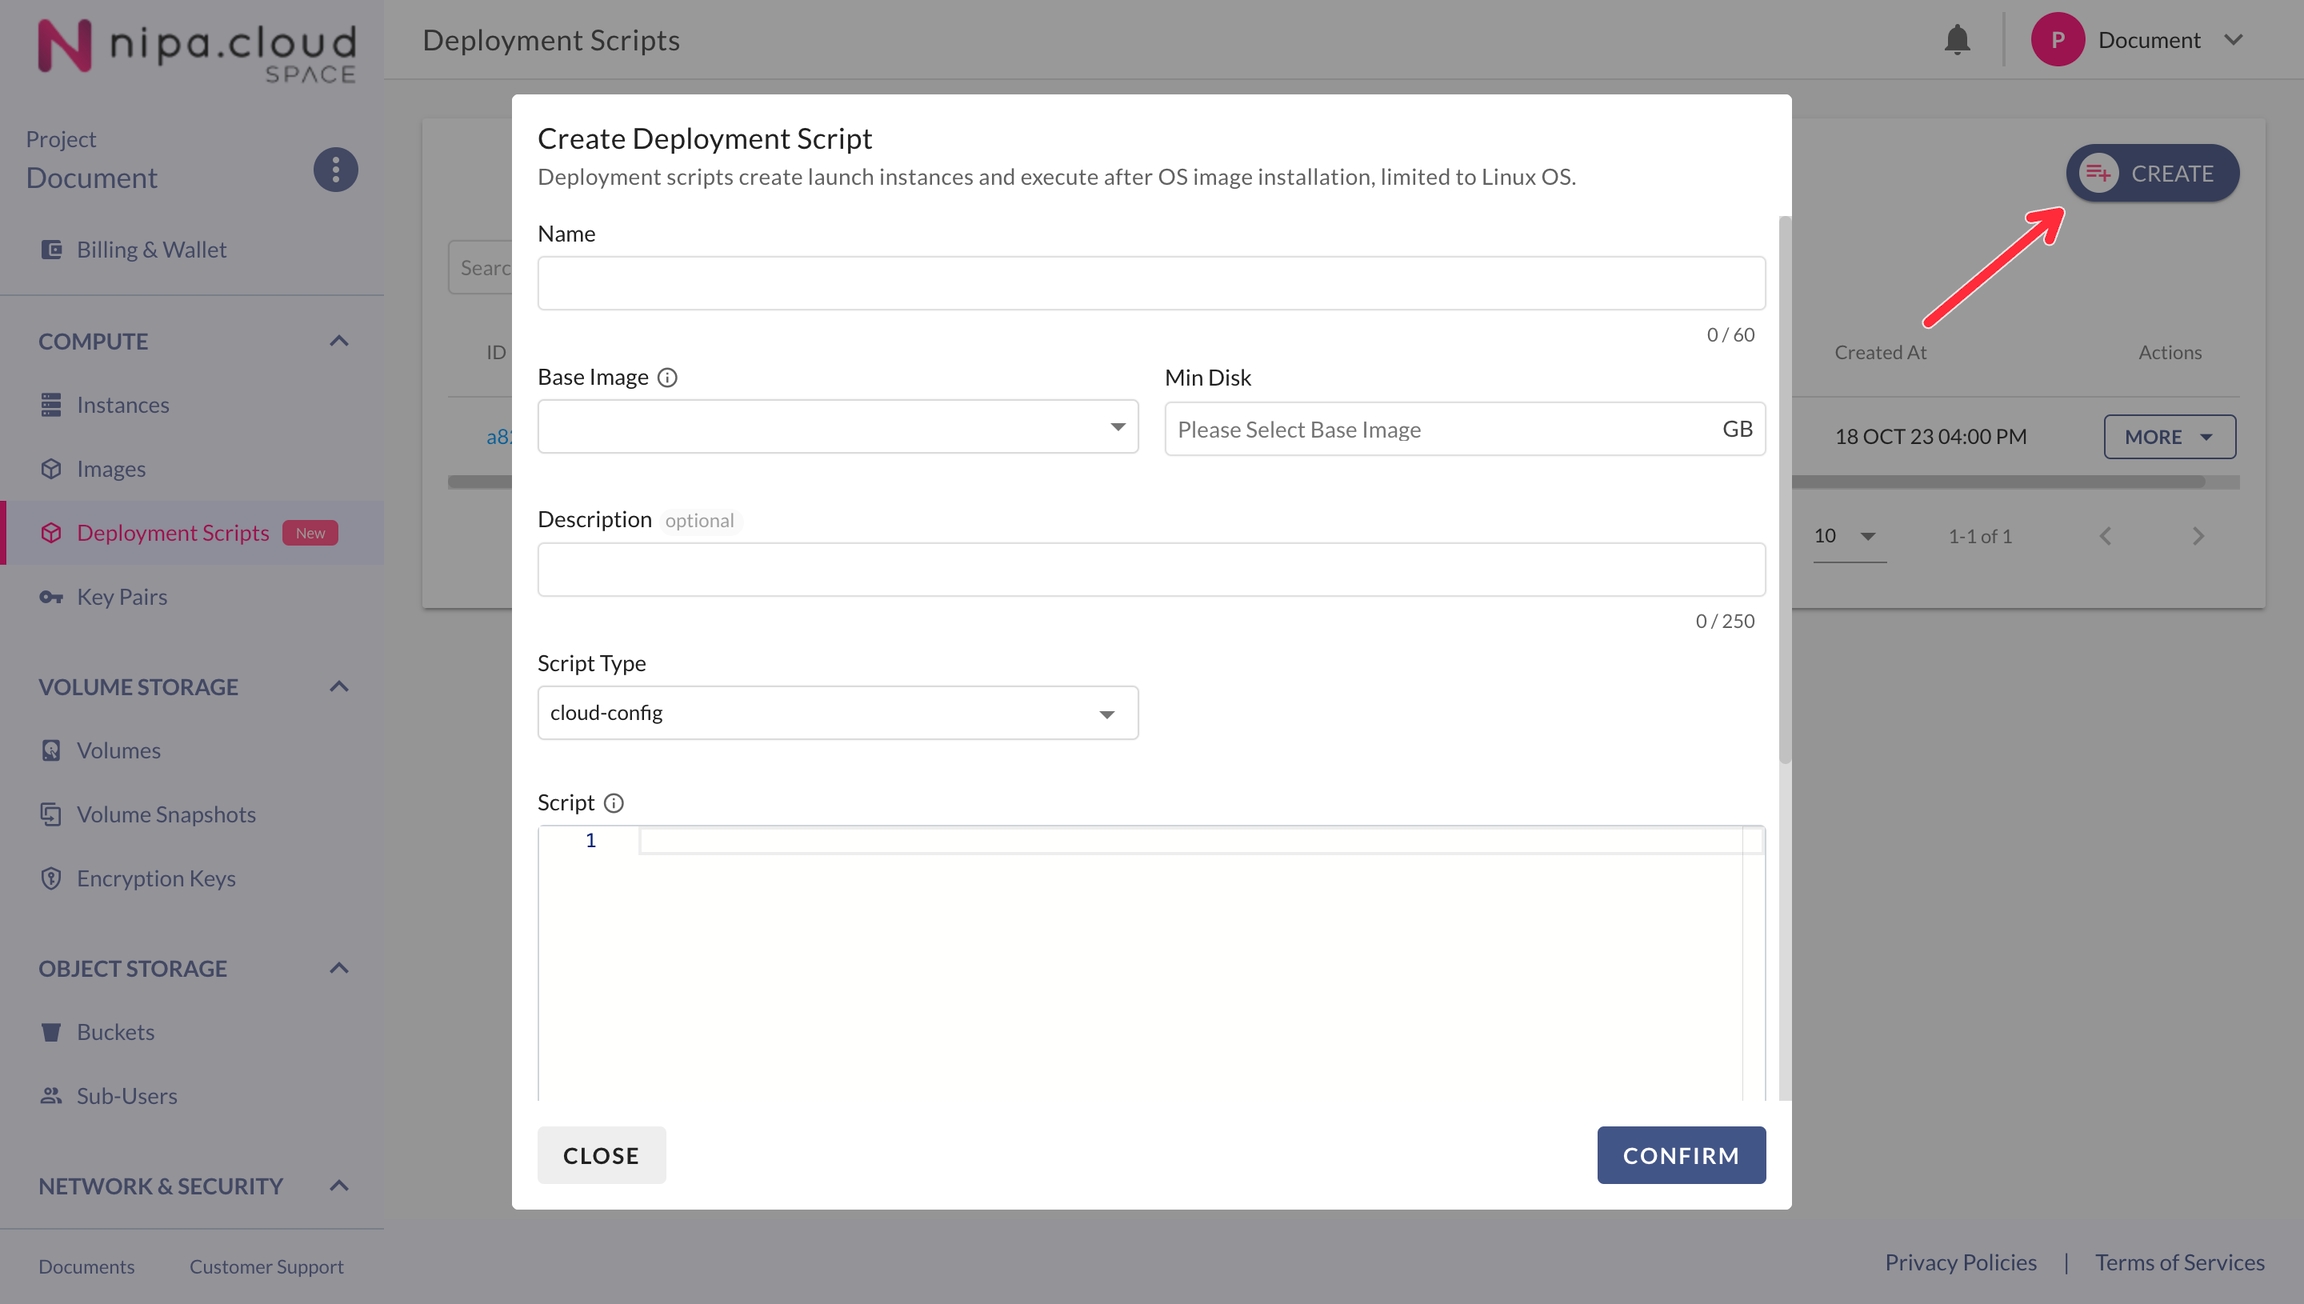Click the Billing & Wallet icon
The image size is (2304, 1304).
pos(51,250)
